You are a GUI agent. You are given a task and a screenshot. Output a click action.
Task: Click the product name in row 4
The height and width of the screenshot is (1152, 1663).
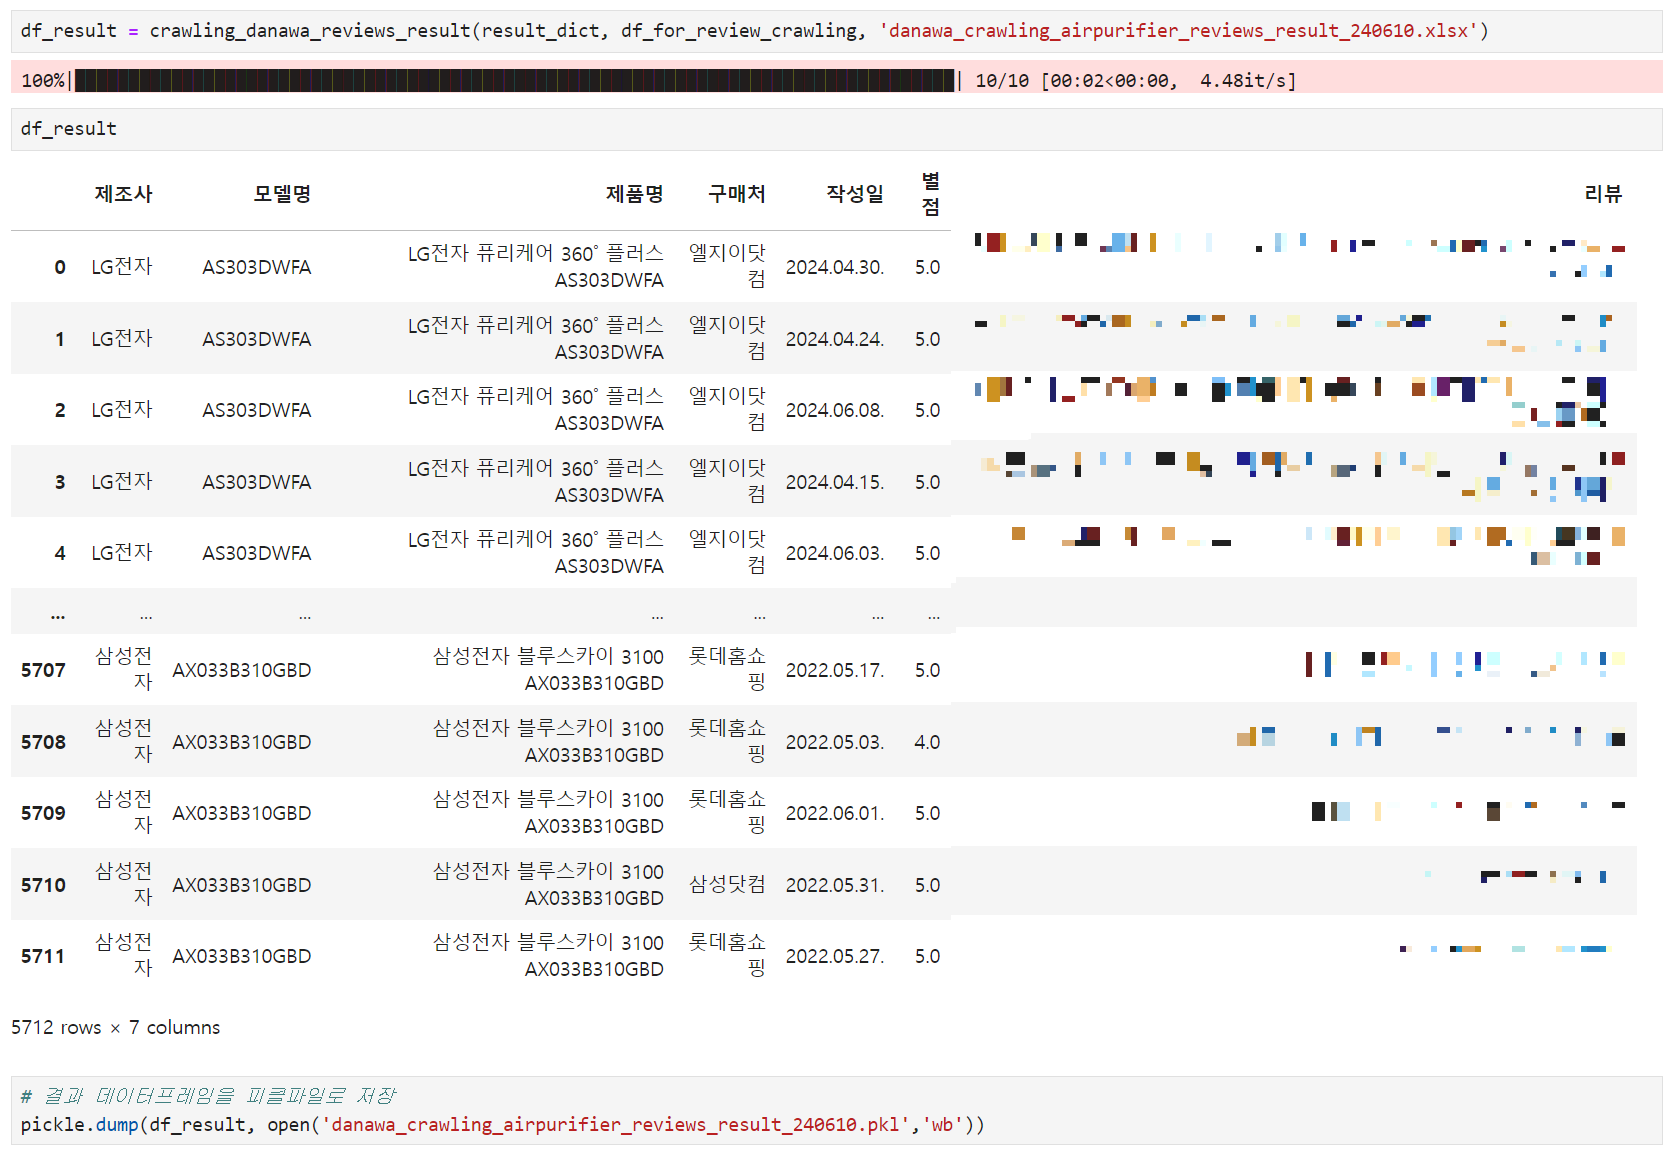click(536, 553)
